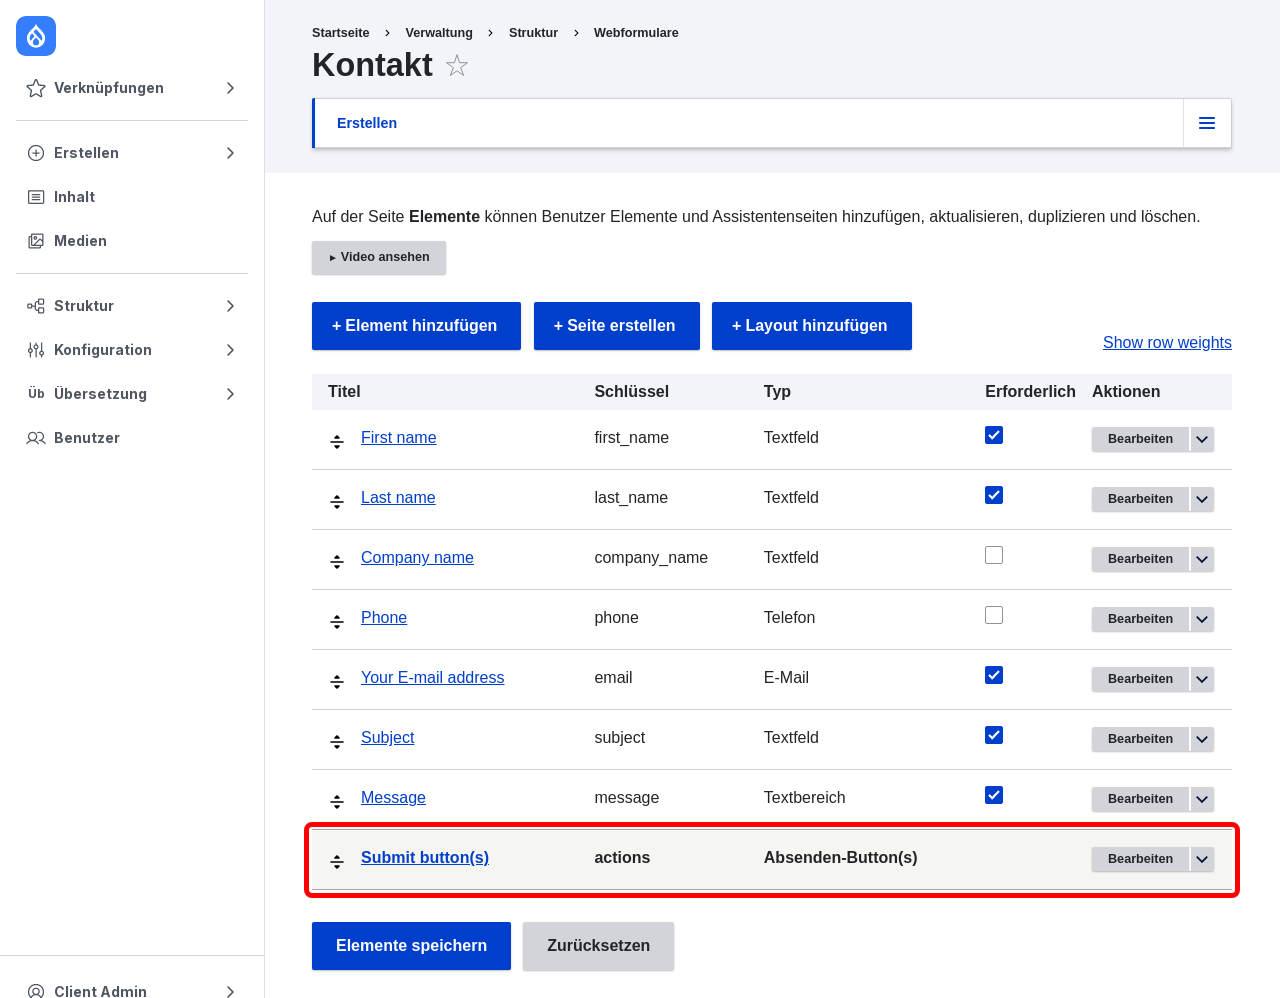Open the hamburger menu in tab bar

click(x=1207, y=123)
